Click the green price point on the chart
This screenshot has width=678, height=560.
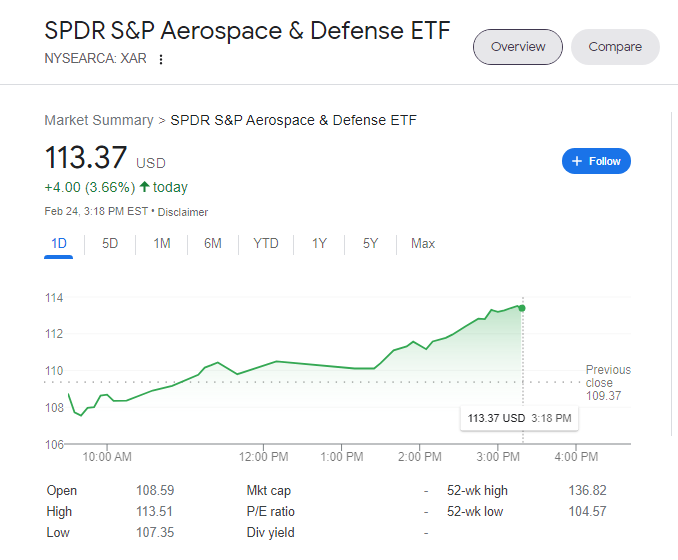pos(522,307)
